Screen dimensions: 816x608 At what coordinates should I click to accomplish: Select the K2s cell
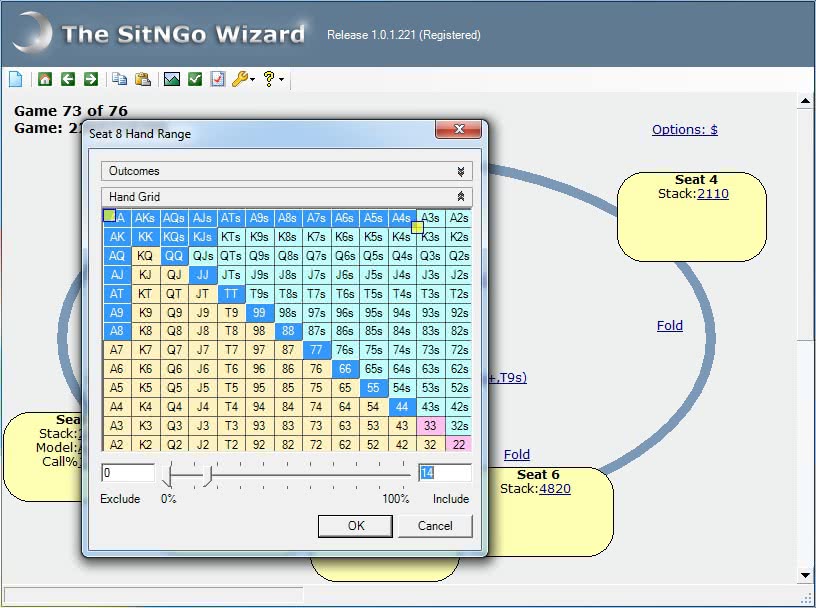click(x=459, y=237)
